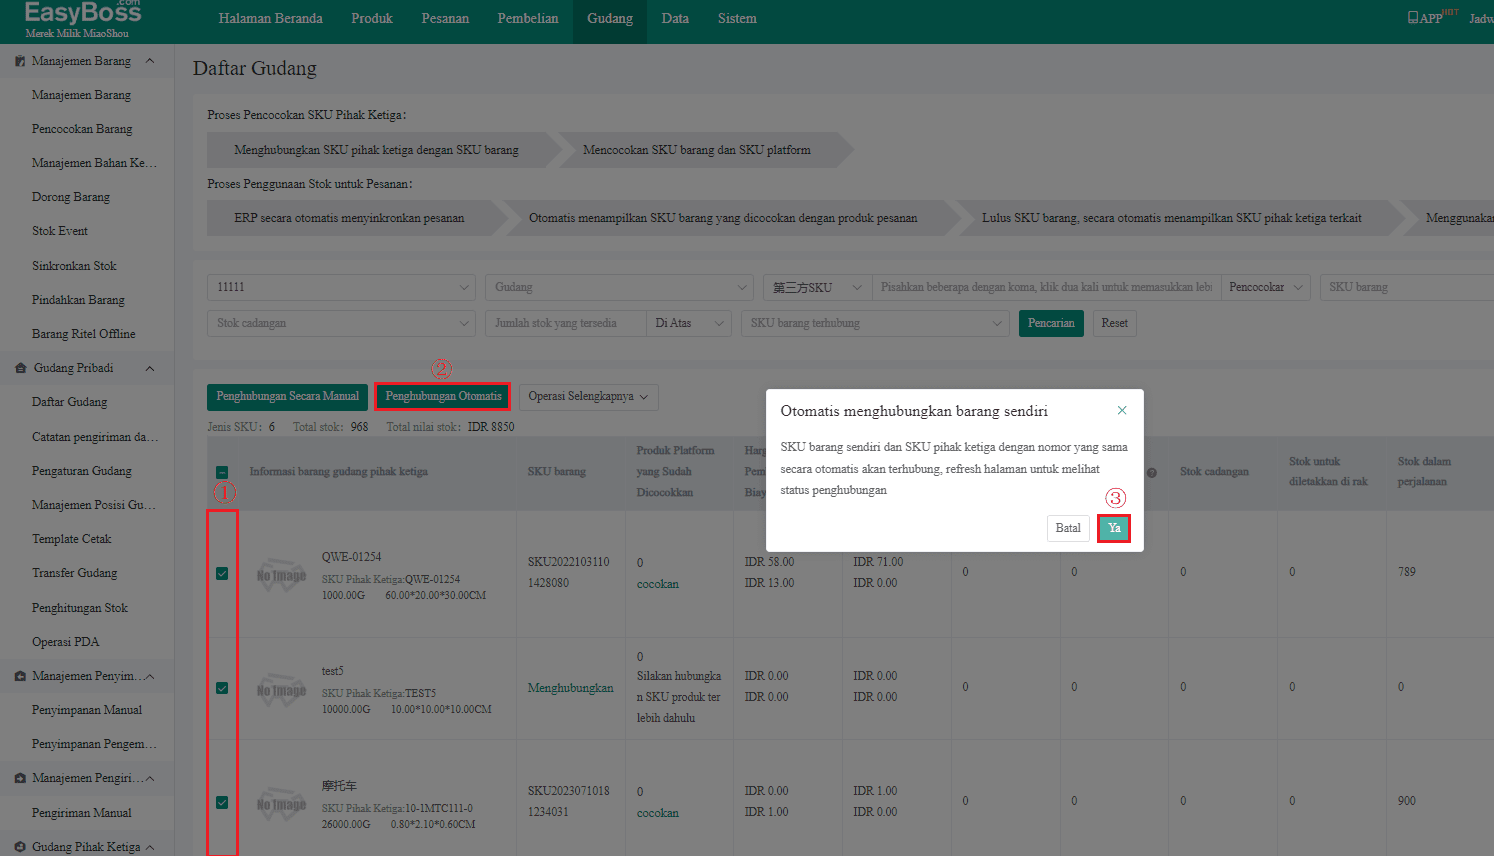Open the Sistem menu

tap(737, 19)
